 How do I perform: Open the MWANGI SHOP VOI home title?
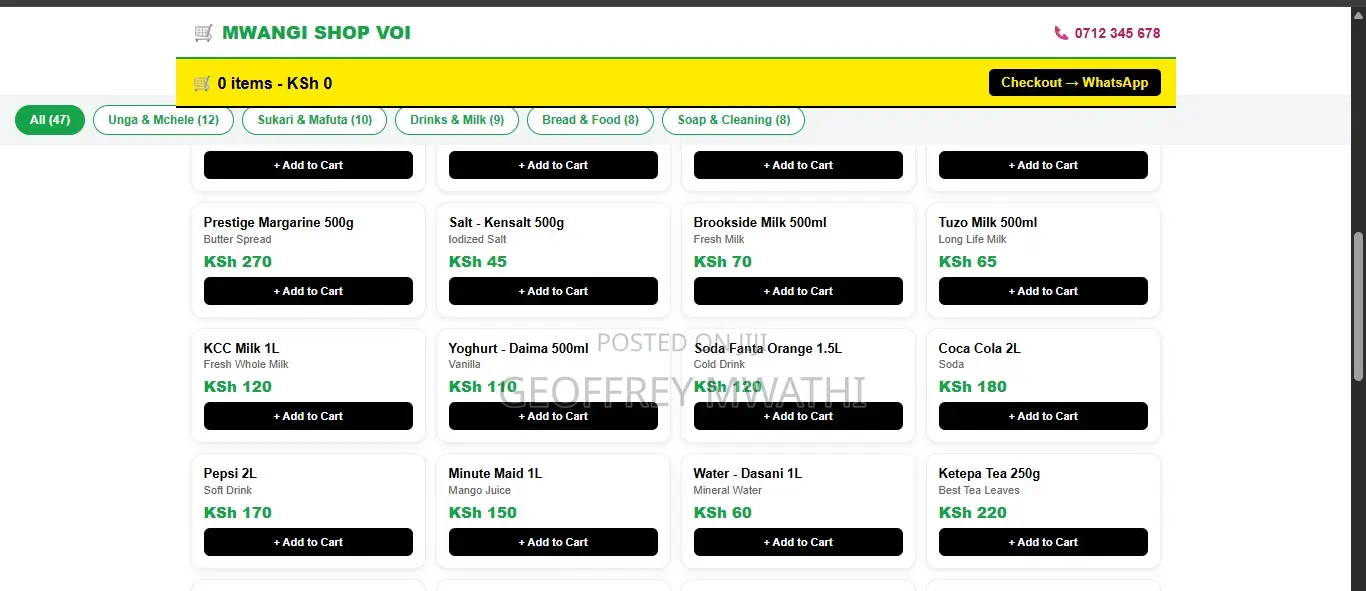[x=316, y=33]
